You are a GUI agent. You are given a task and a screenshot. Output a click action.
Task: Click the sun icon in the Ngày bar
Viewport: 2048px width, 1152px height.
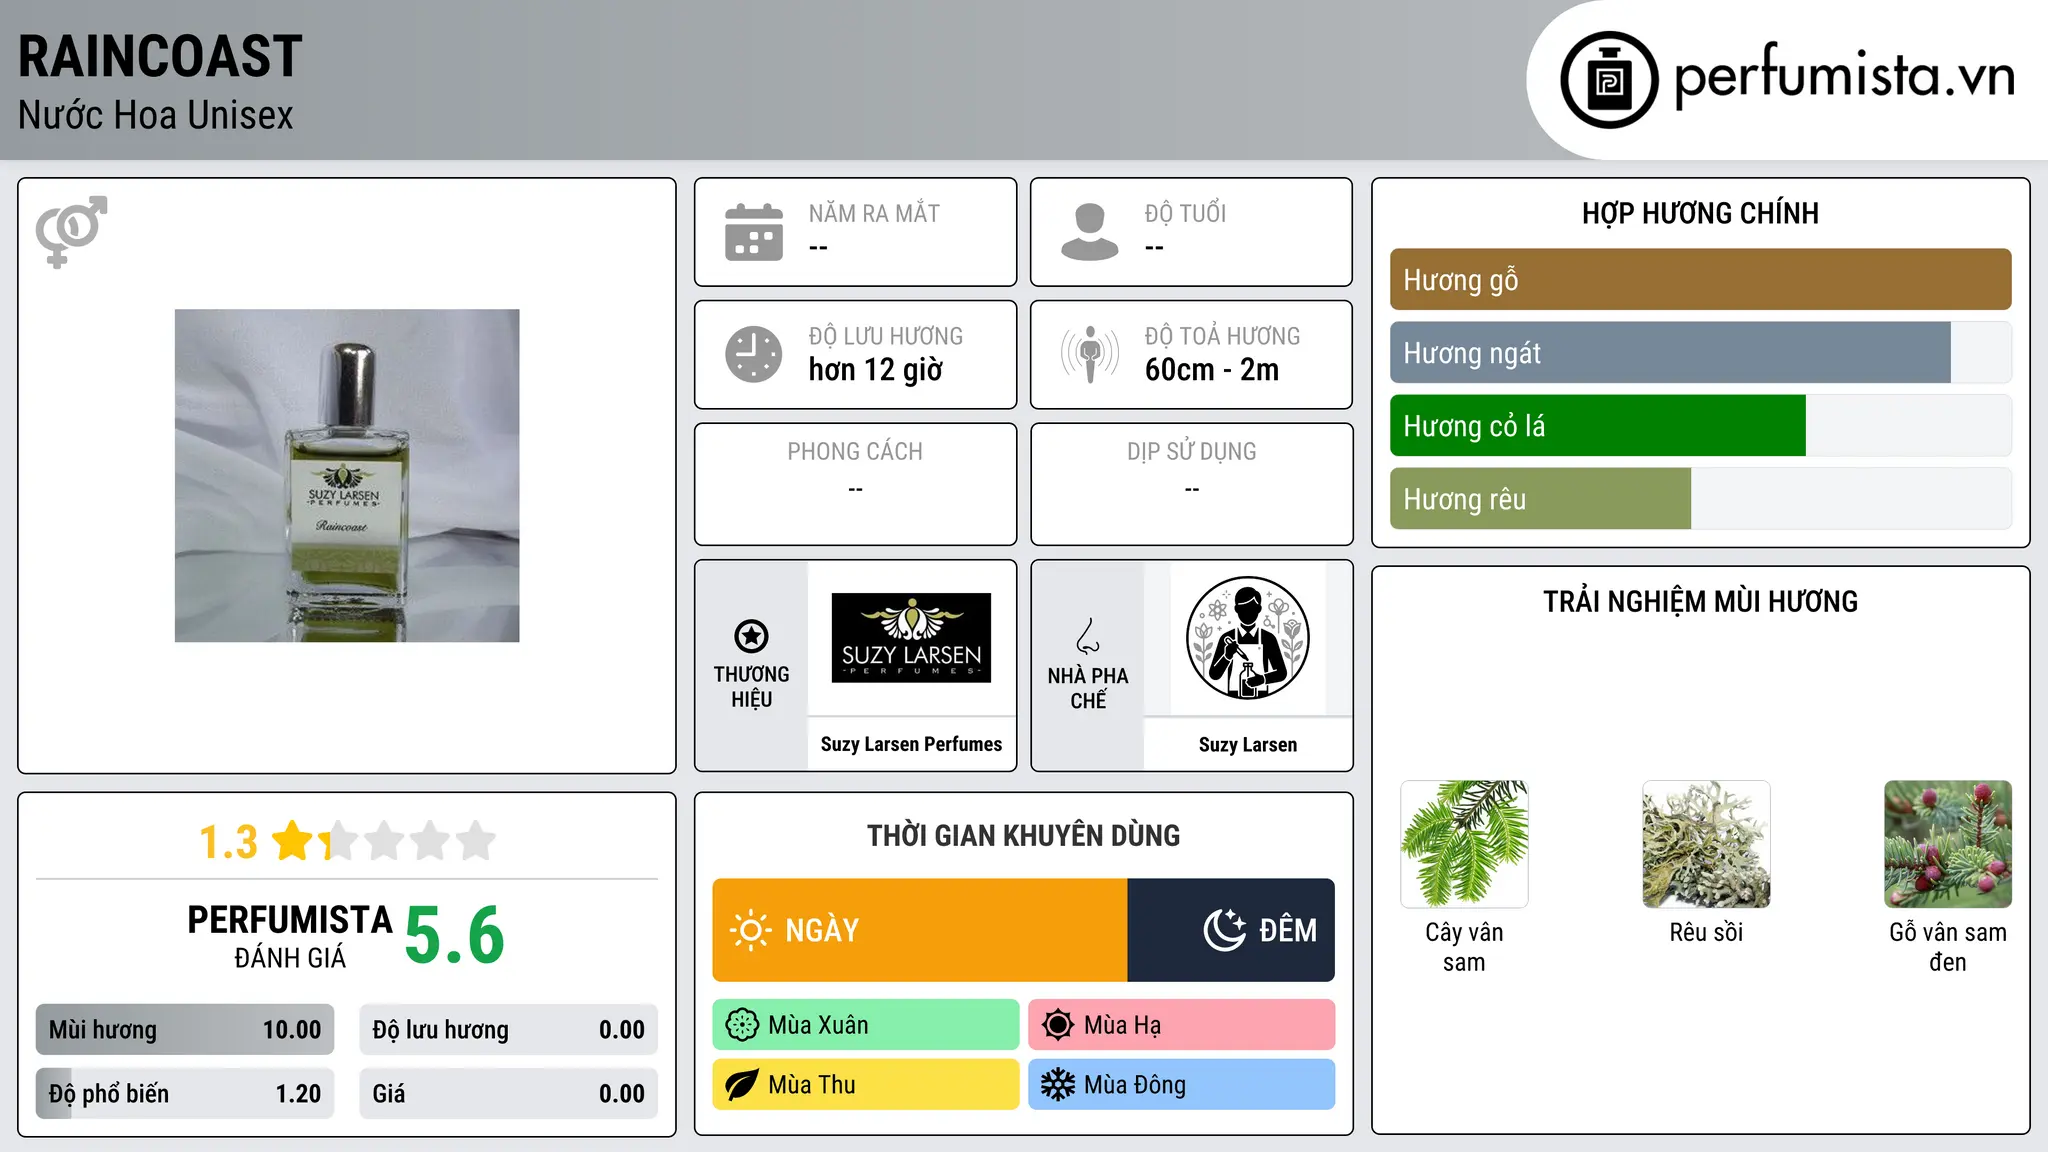coord(750,930)
